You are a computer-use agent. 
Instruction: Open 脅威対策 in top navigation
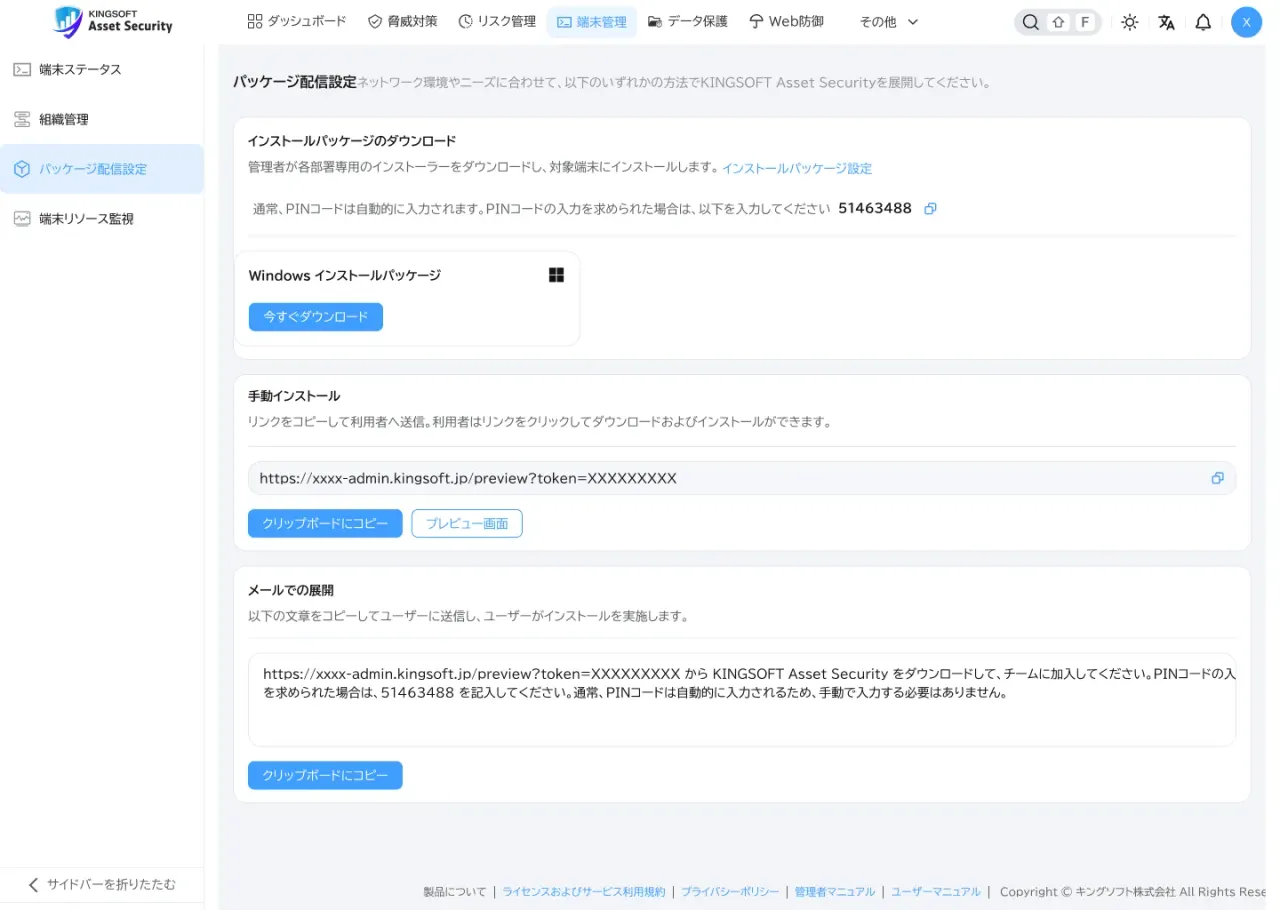point(403,21)
